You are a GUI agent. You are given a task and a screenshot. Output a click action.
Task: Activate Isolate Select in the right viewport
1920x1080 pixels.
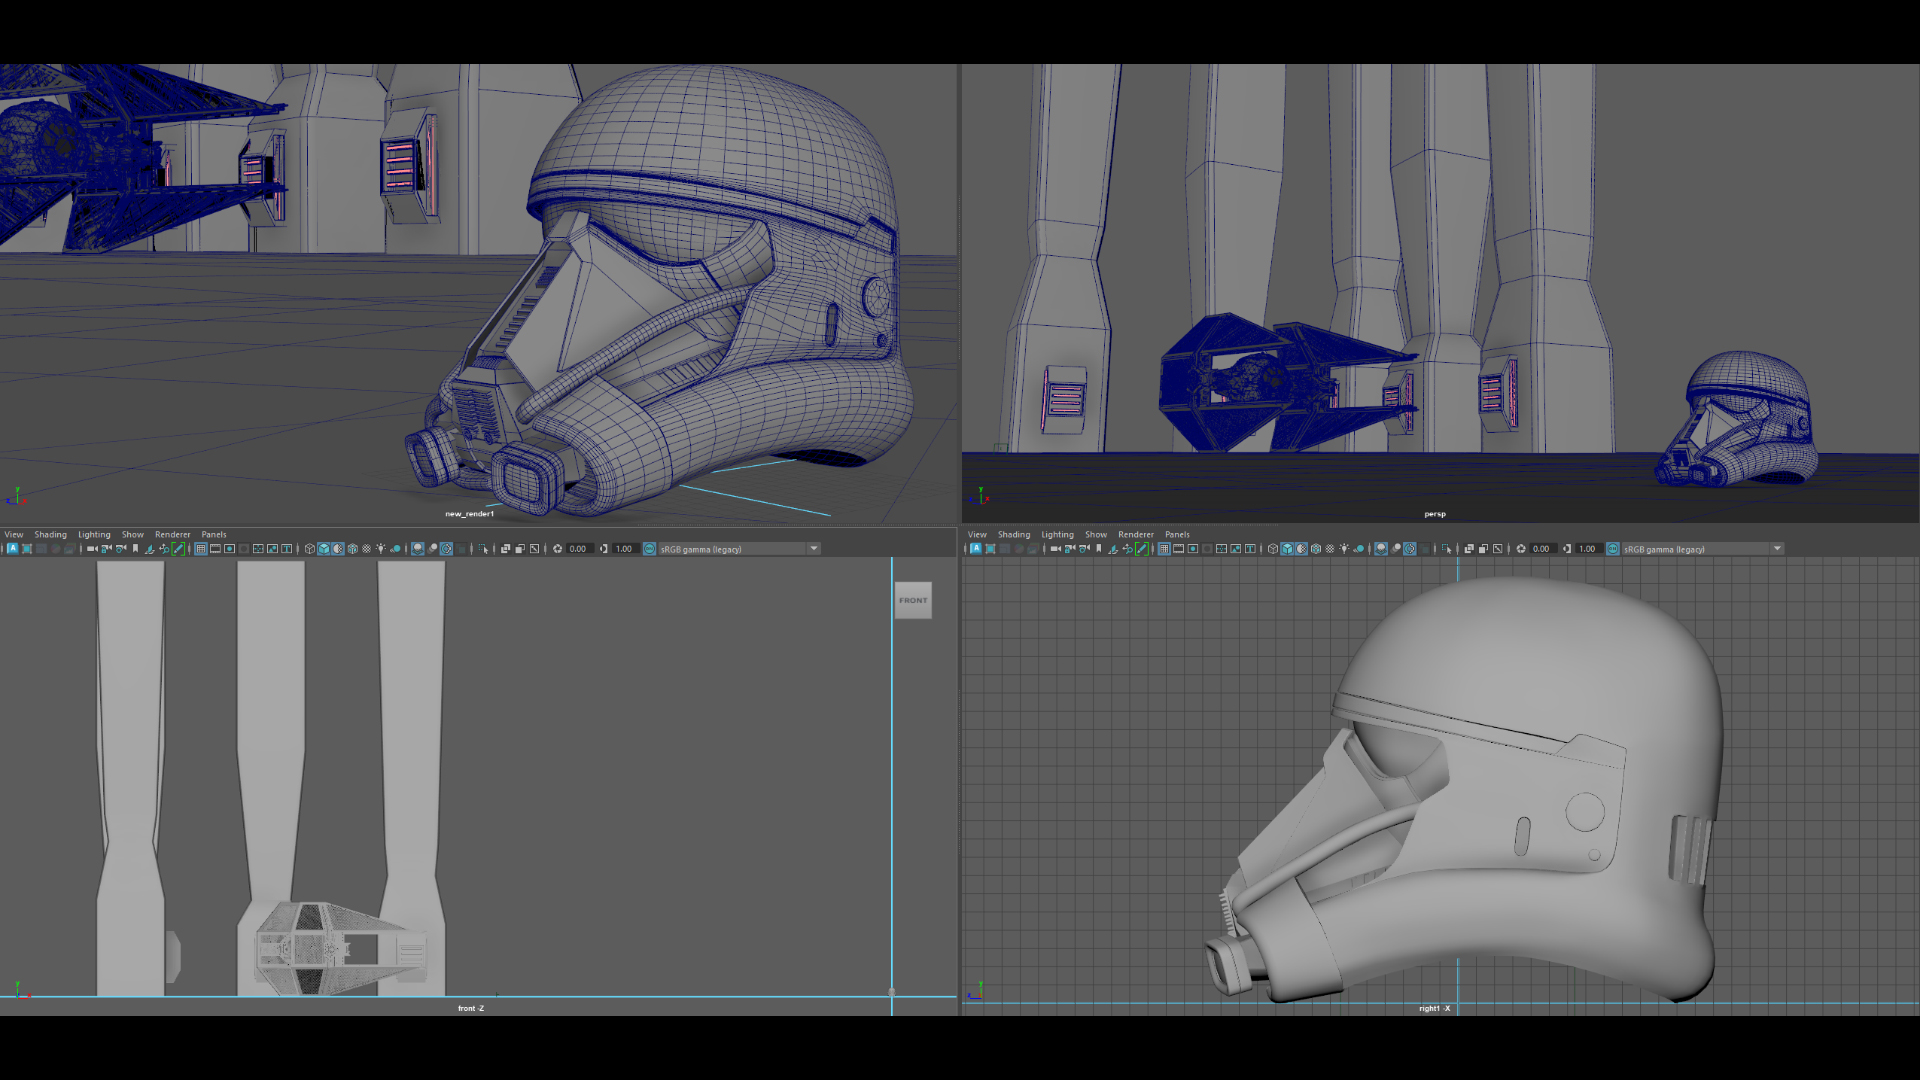click(x=1447, y=548)
